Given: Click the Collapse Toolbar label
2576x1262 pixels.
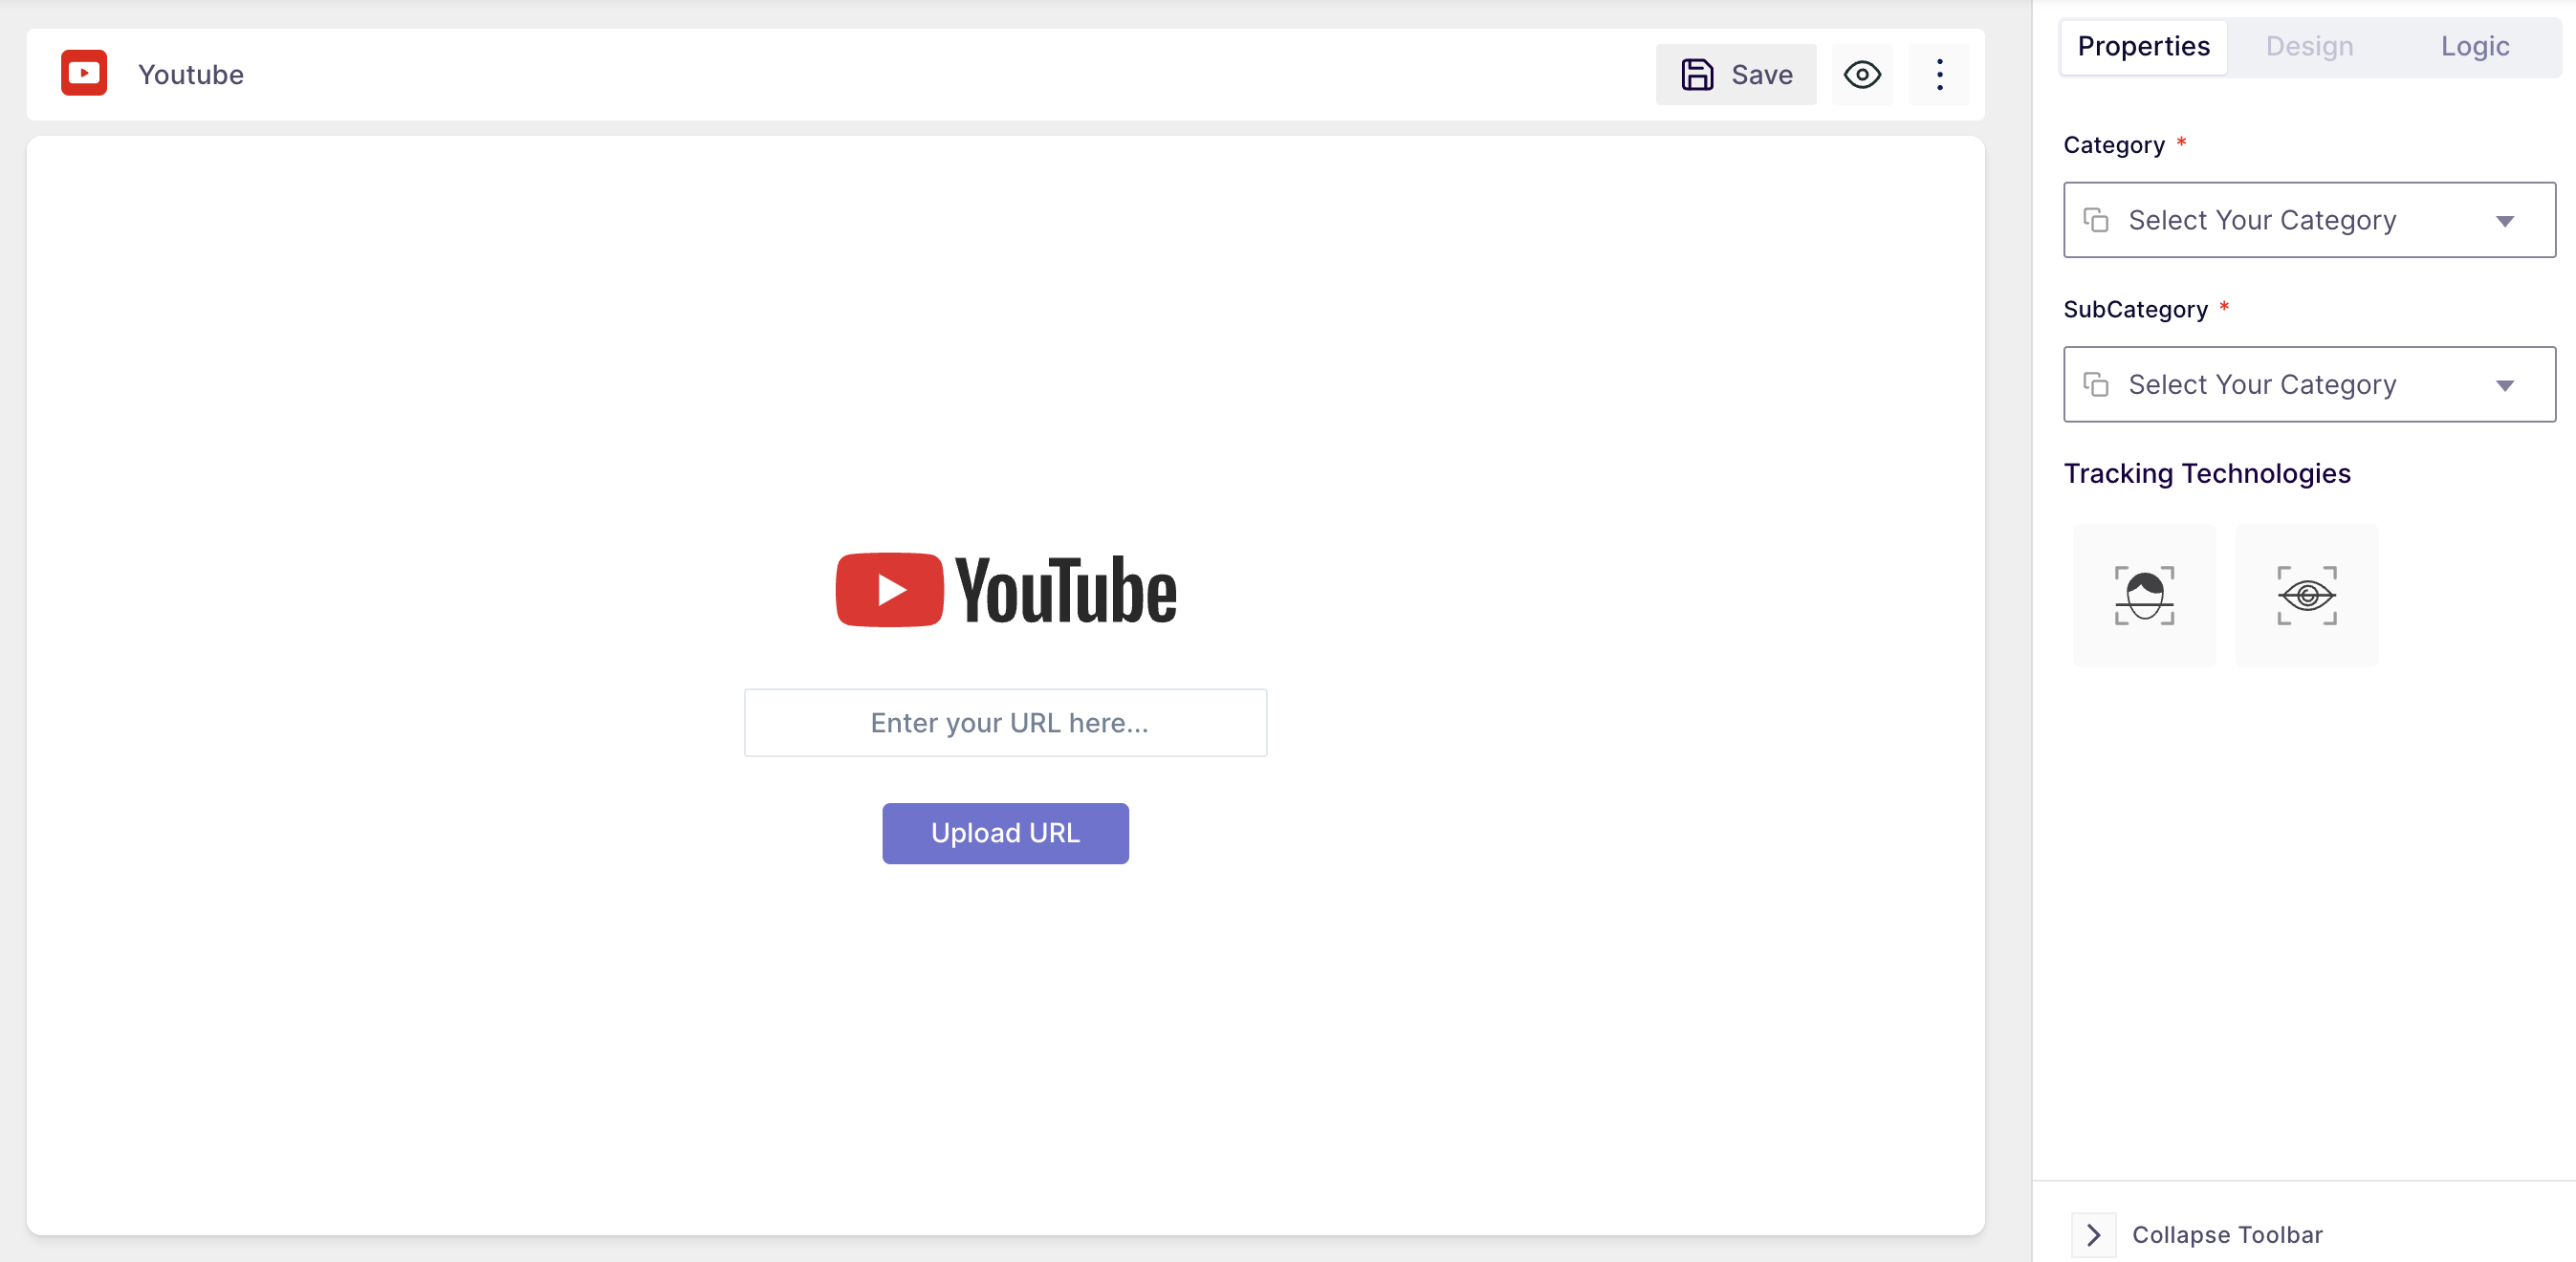Looking at the screenshot, I should pyautogui.click(x=2227, y=1235).
